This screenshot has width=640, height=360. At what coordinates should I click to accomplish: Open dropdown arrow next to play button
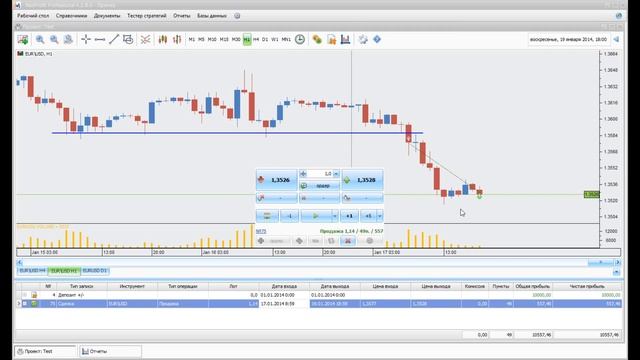click(335, 216)
